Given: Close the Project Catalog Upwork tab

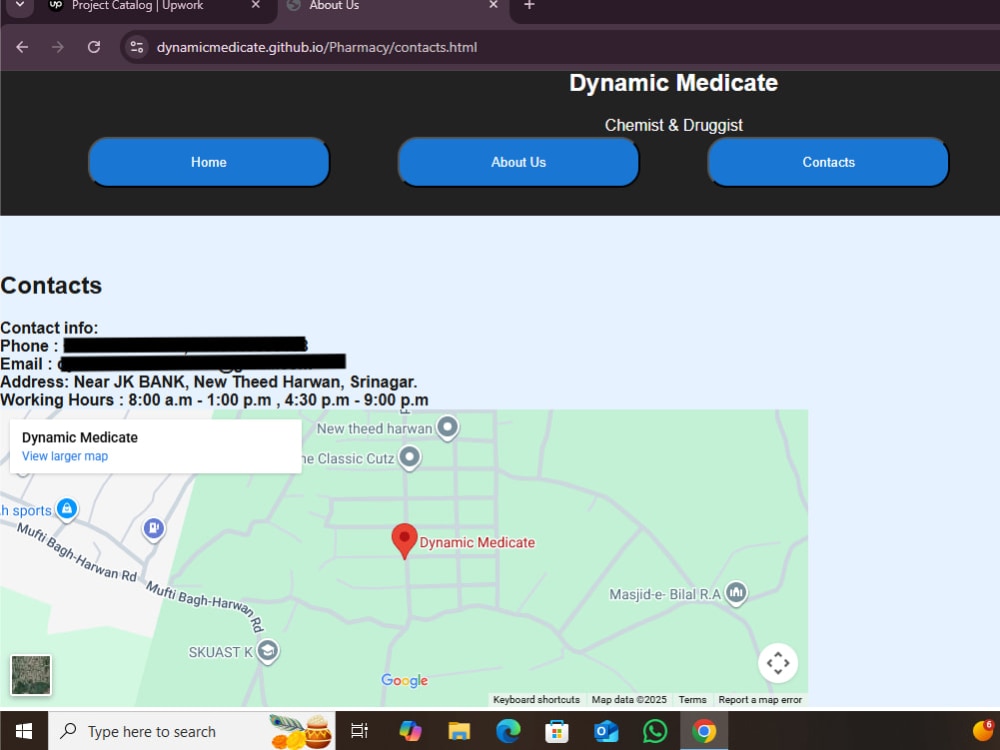Looking at the screenshot, I should click(x=256, y=5).
